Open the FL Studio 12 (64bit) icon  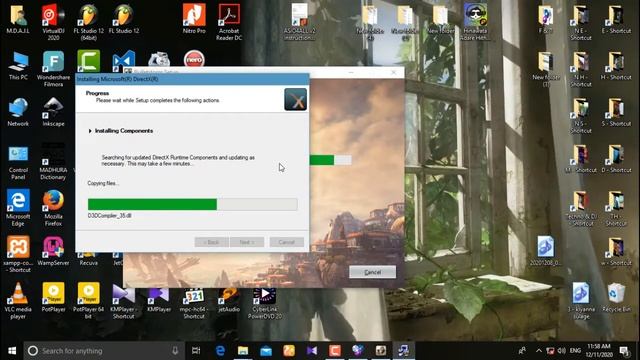click(88, 23)
